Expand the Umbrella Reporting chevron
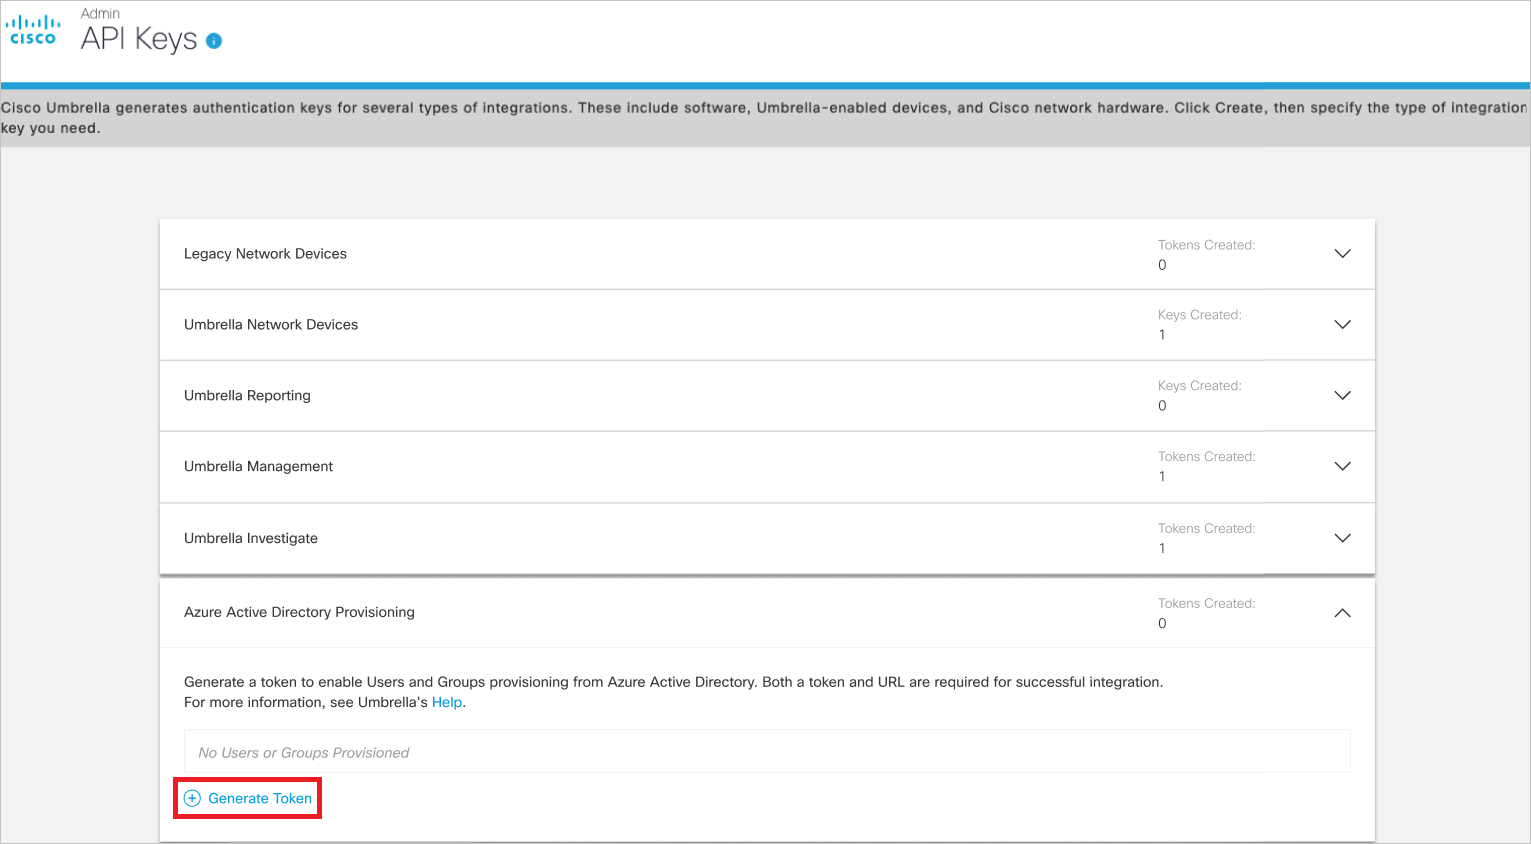The width and height of the screenshot is (1531, 844). click(x=1342, y=396)
